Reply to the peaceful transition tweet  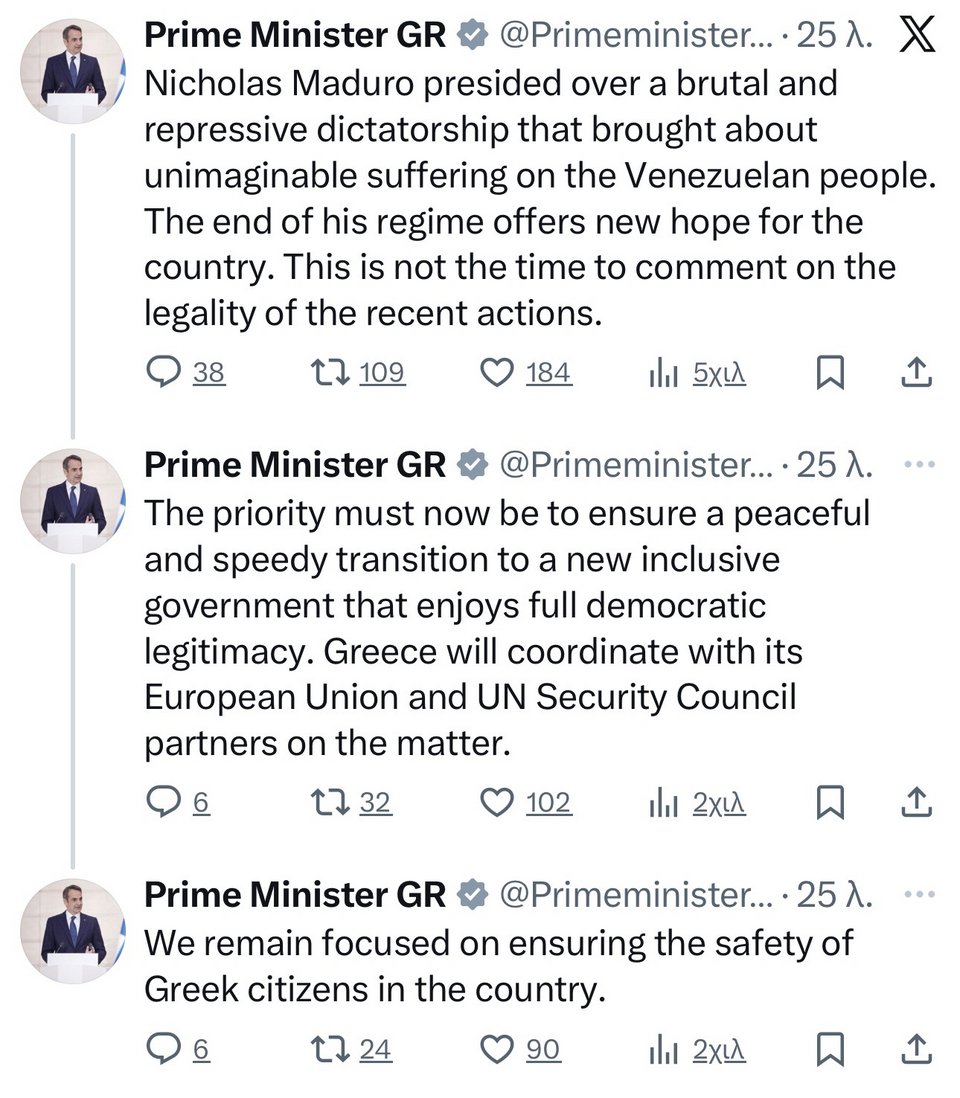click(x=162, y=802)
